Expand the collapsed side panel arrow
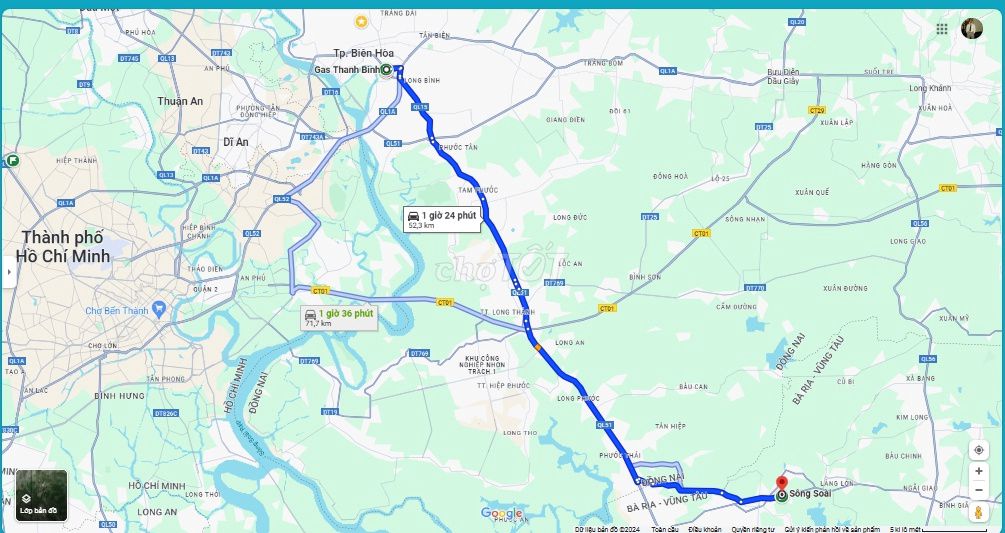The height and width of the screenshot is (533, 1005). coord(8,272)
